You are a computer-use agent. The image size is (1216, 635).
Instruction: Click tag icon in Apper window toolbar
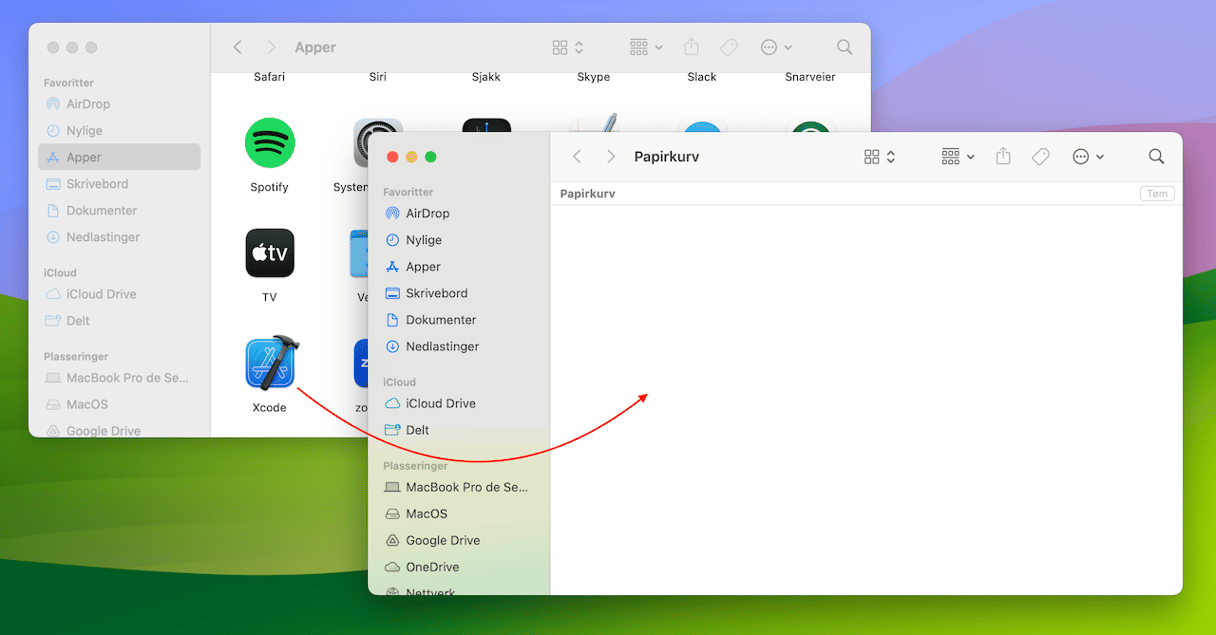tap(729, 47)
